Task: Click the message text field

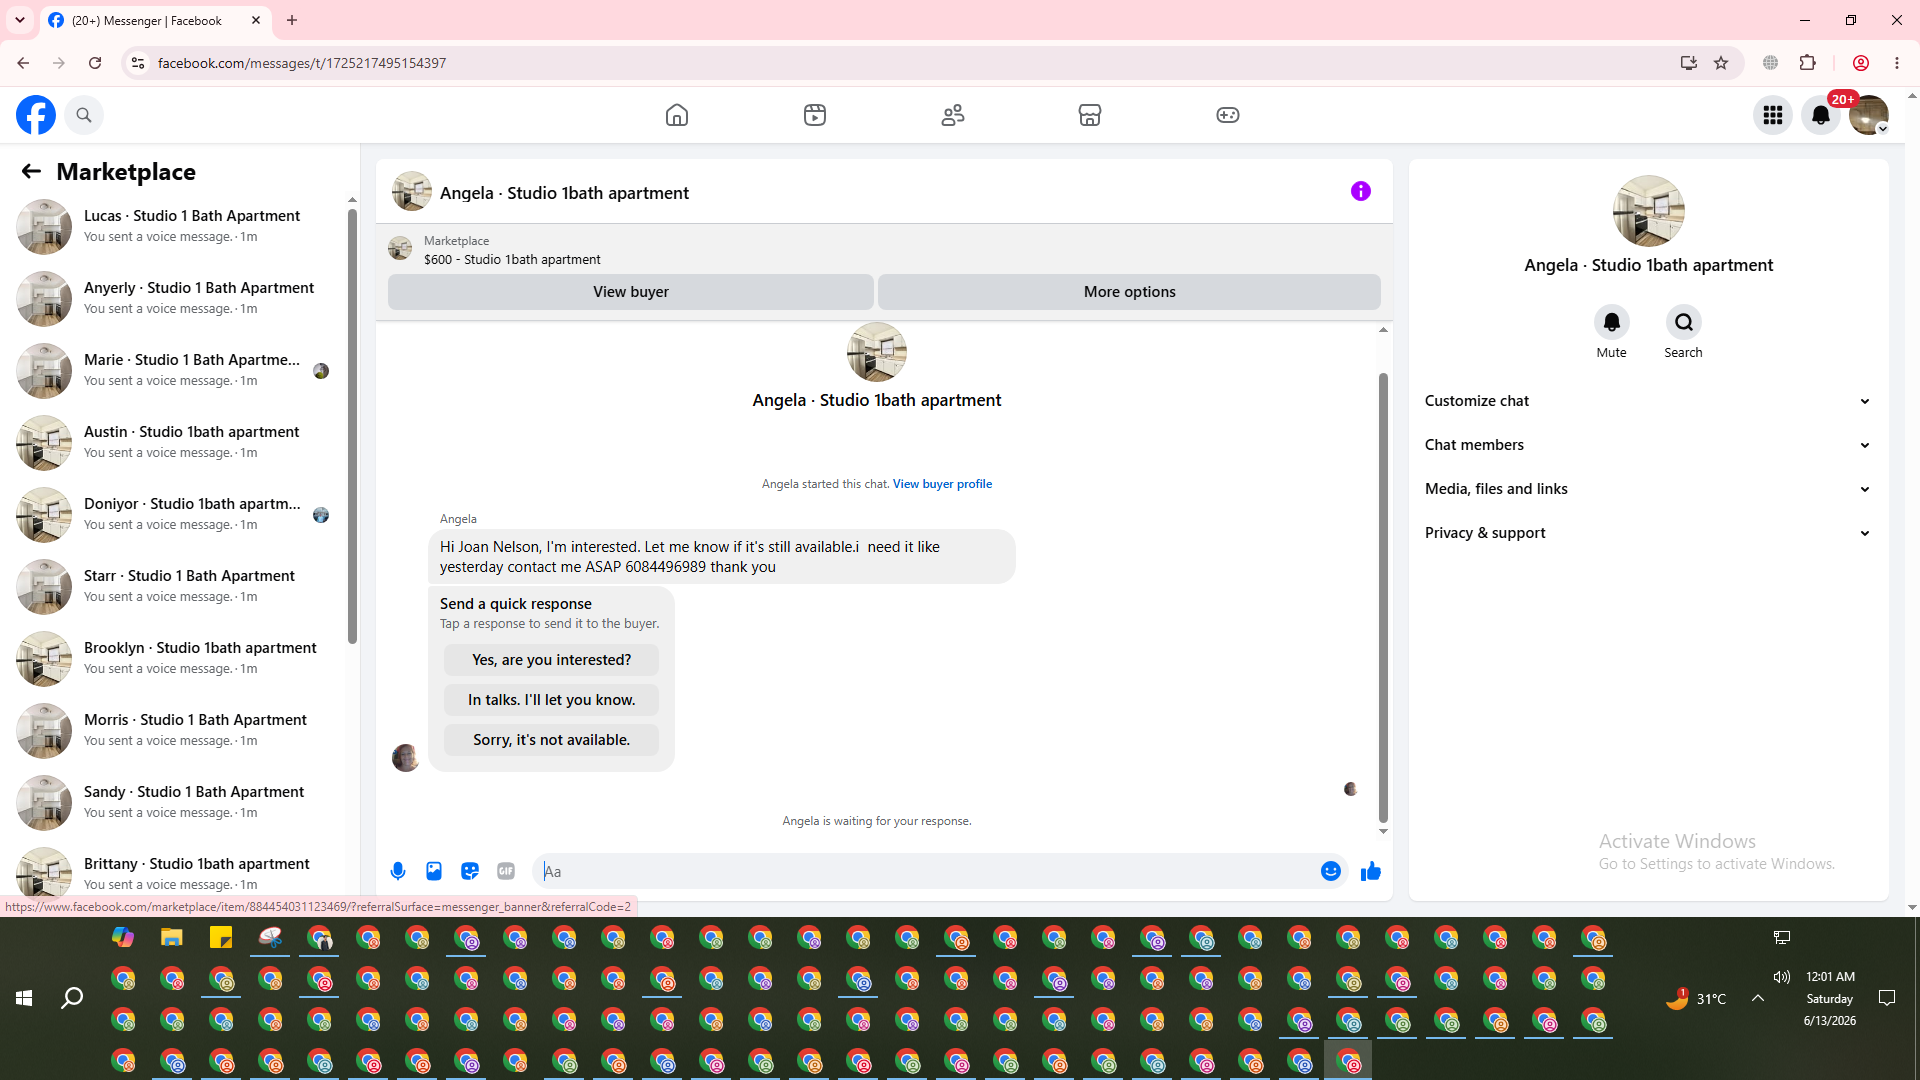Action: pyautogui.click(x=928, y=871)
